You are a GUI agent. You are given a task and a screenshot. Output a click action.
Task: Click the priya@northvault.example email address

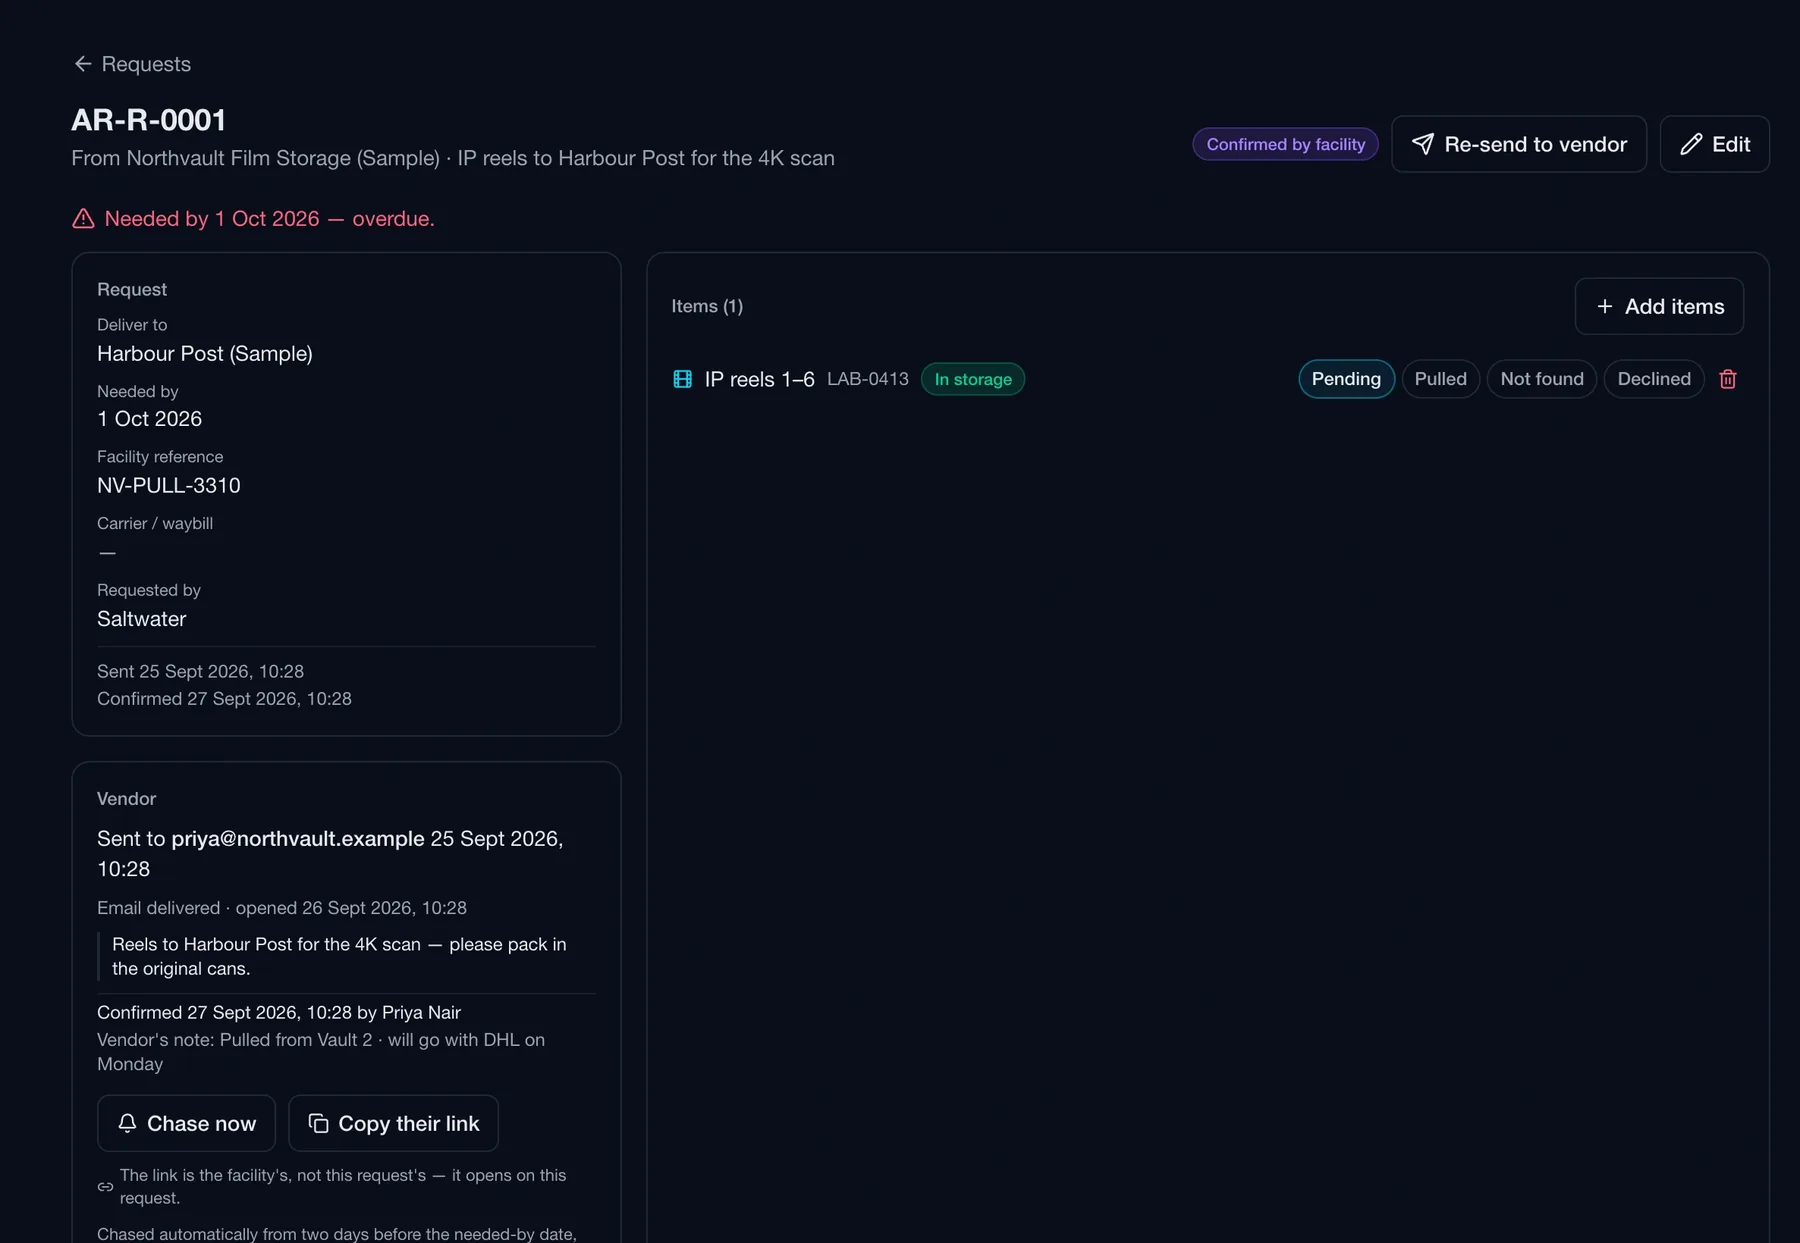(x=298, y=838)
